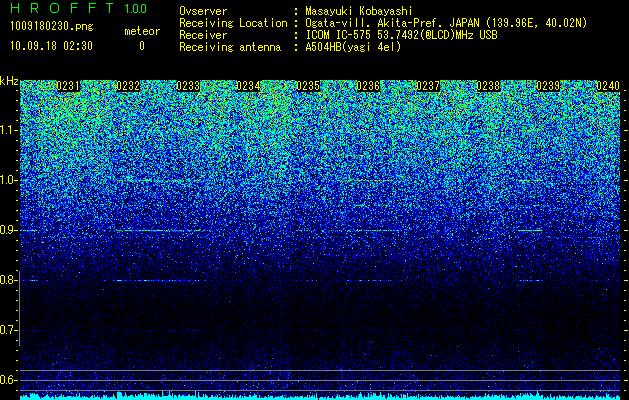The width and height of the screenshot is (629, 400).
Task: Select the 0235 time marker
Action: pyautogui.click(x=308, y=86)
